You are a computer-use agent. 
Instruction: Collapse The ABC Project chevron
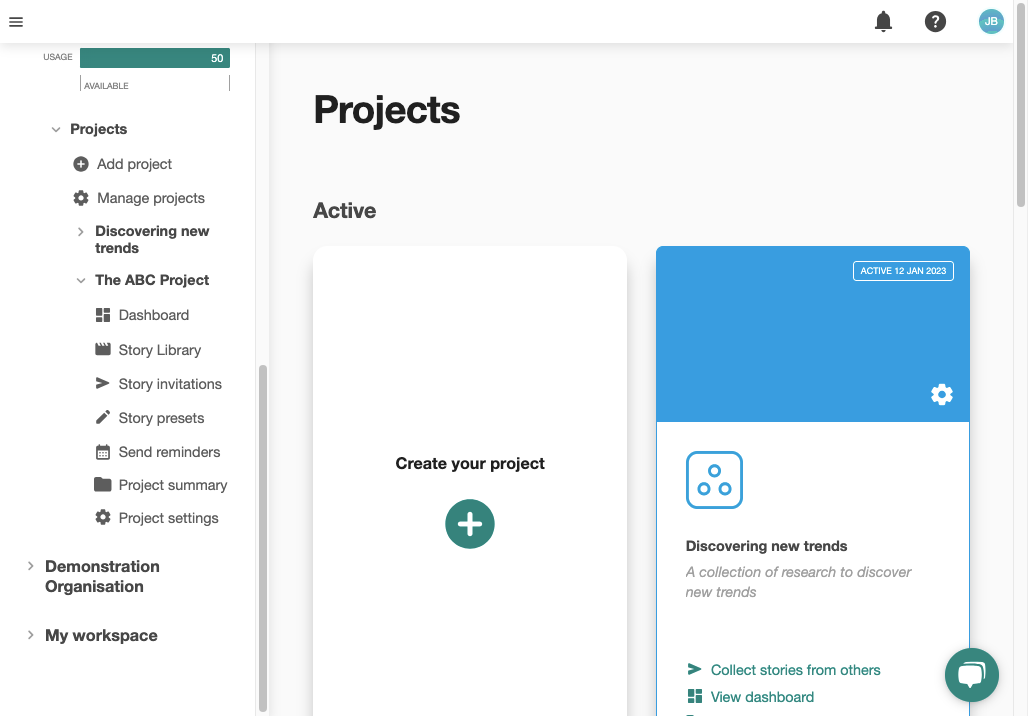pyautogui.click(x=81, y=281)
